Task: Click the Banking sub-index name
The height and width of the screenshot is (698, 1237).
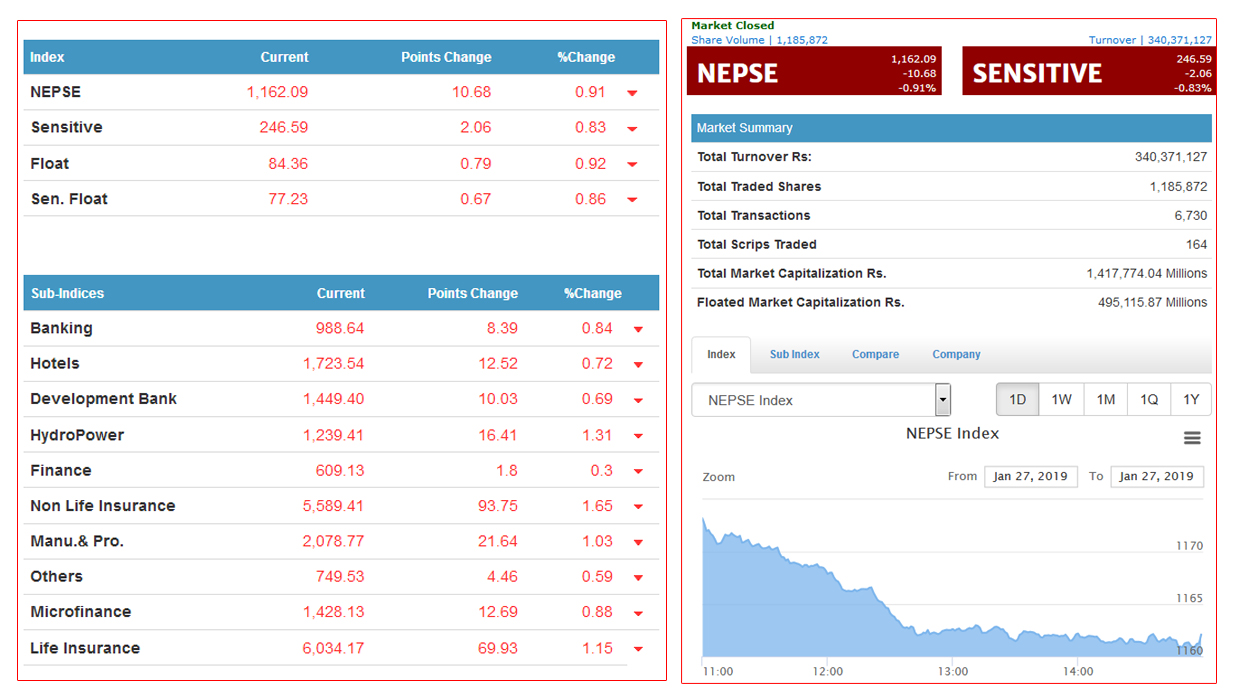Action: [61, 328]
